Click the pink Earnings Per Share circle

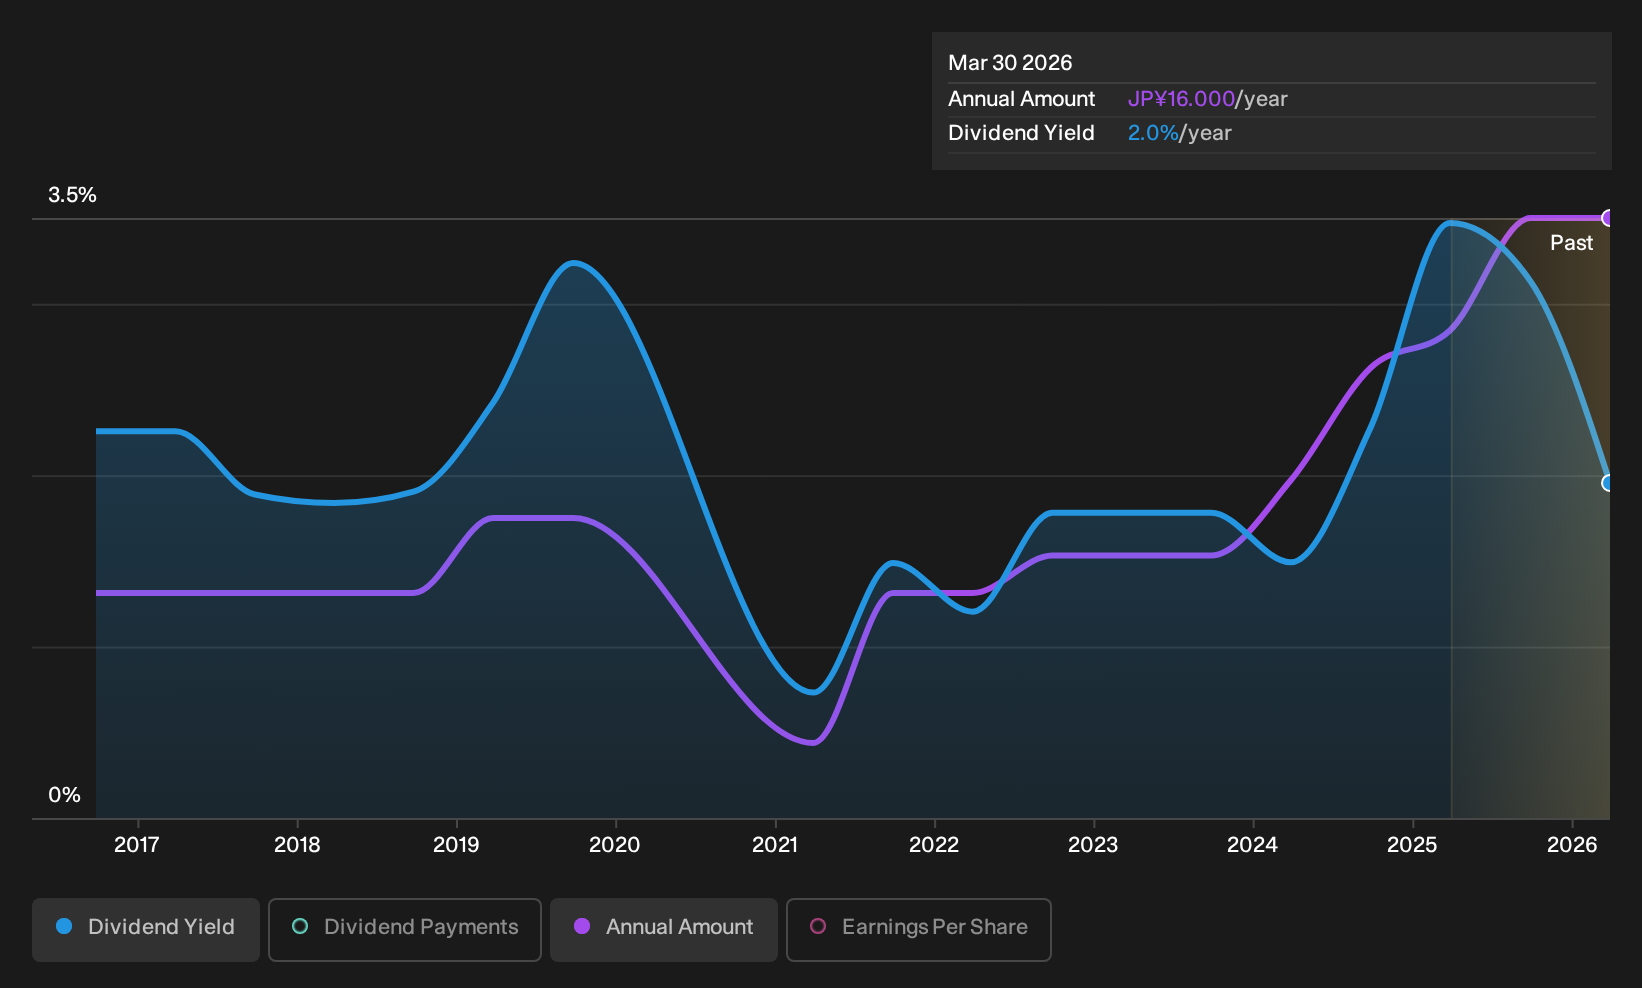click(818, 926)
